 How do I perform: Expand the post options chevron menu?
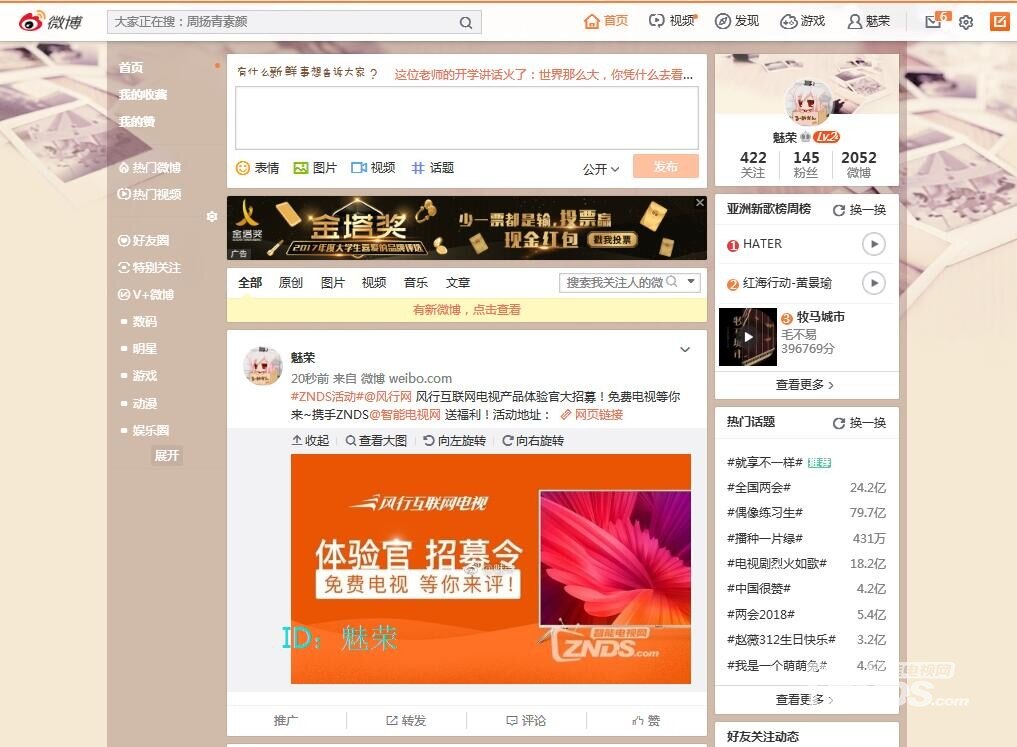685,350
